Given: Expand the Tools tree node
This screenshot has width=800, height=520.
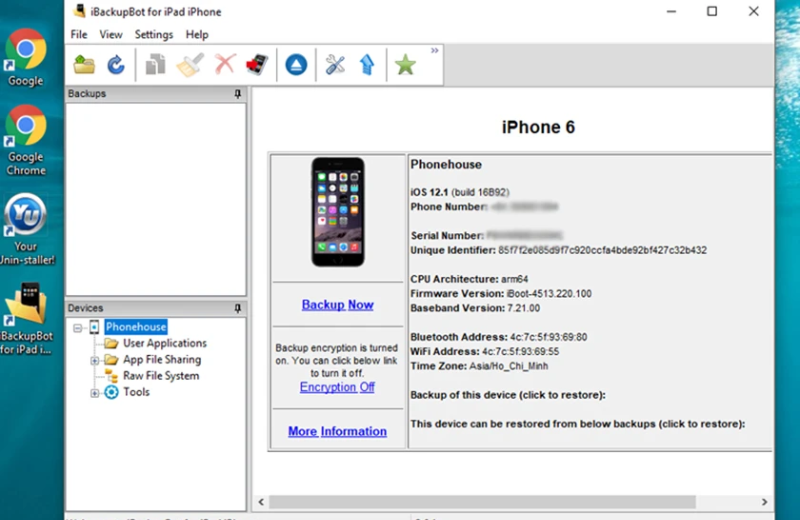Looking at the screenshot, I should click(x=94, y=393).
